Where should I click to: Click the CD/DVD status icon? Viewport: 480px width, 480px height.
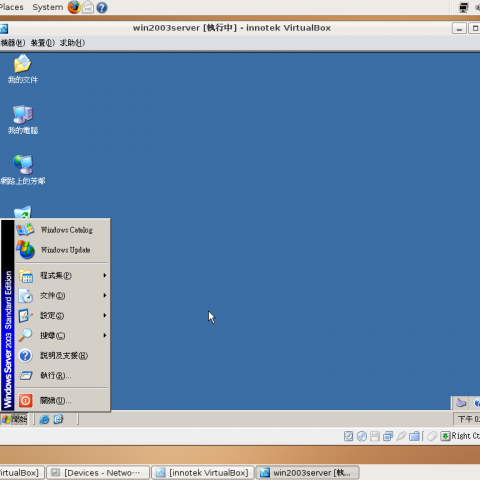coord(362,436)
